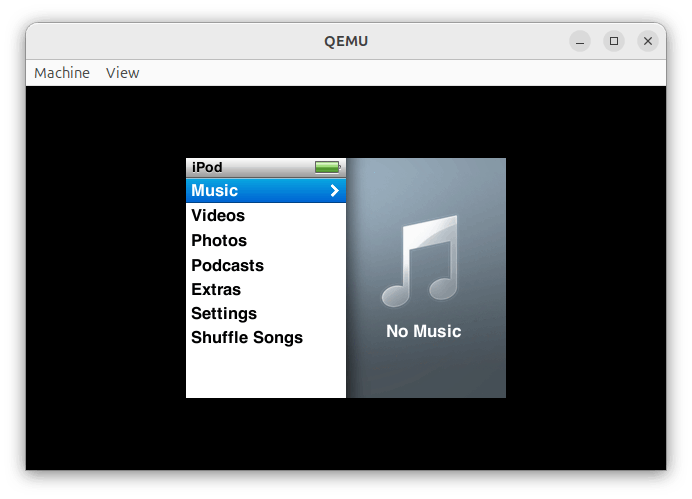Minimize the QEMU window

click(580, 41)
